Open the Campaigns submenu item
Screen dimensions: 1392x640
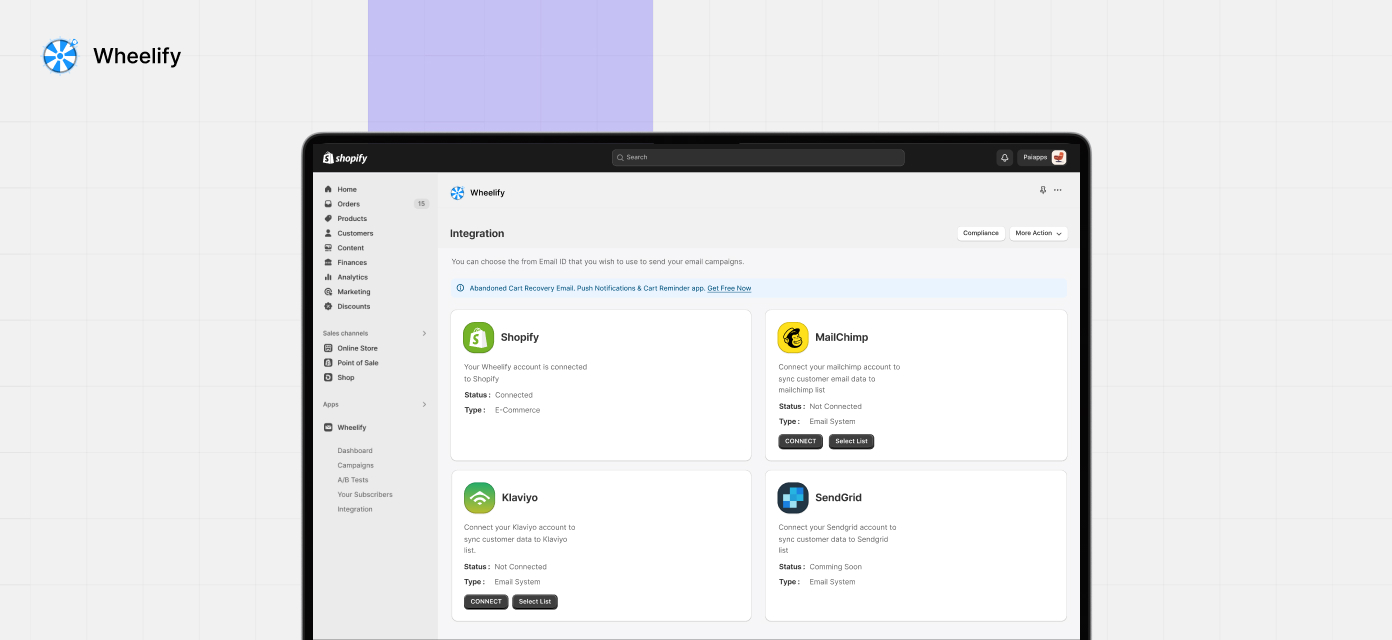(356, 465)
